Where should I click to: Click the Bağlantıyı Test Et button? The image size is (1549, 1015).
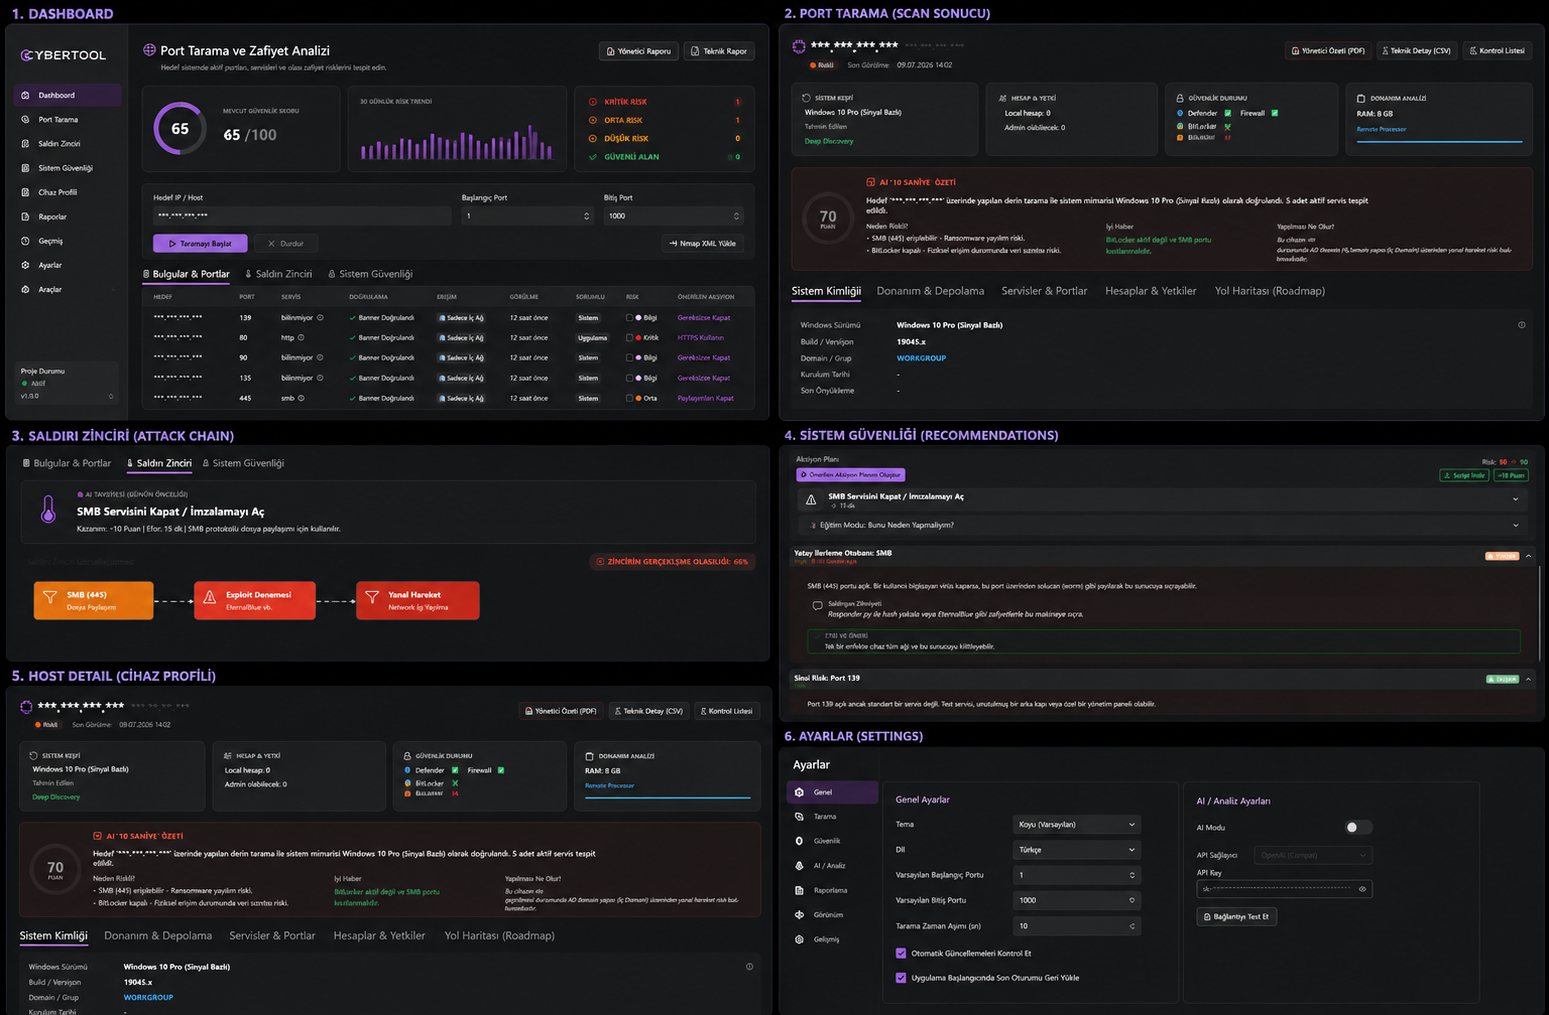point(1236,916)
